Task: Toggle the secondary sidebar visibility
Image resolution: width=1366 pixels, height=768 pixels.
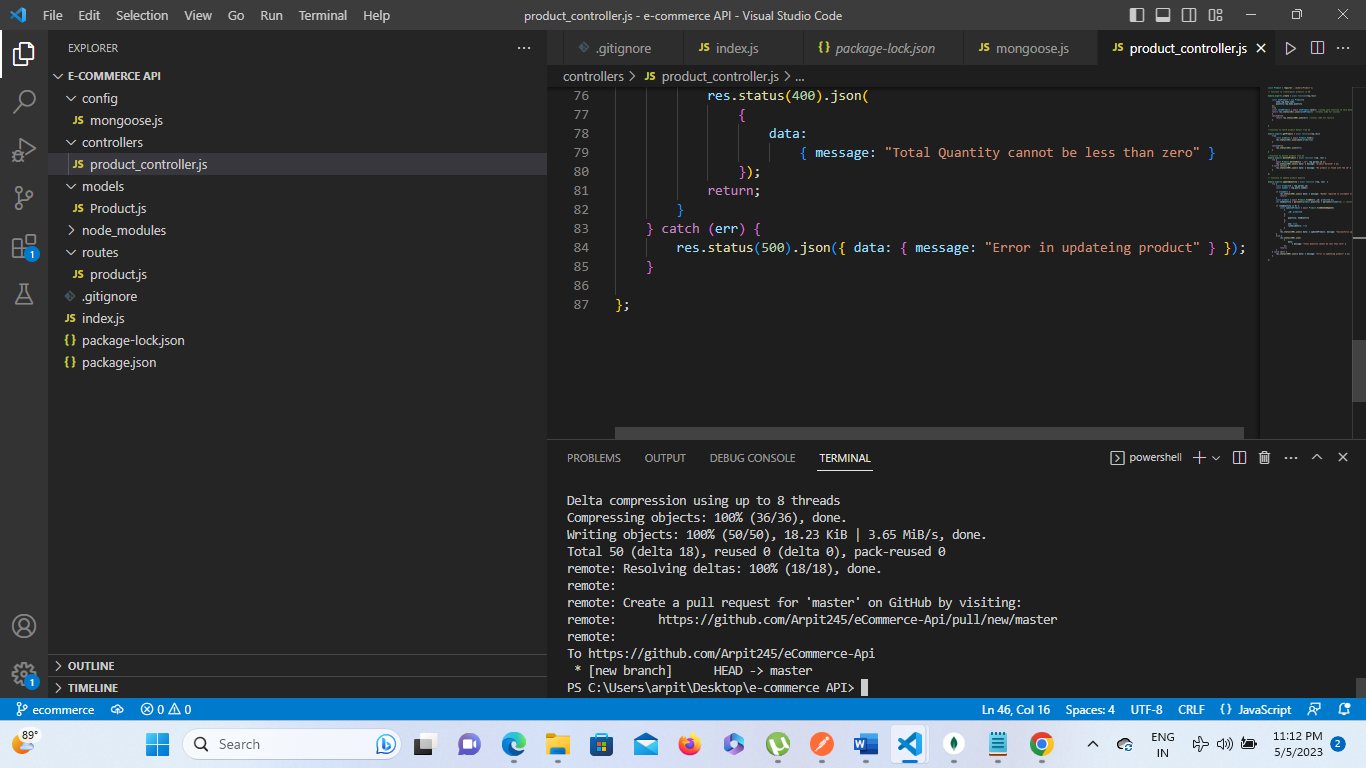Action: 1189,15
